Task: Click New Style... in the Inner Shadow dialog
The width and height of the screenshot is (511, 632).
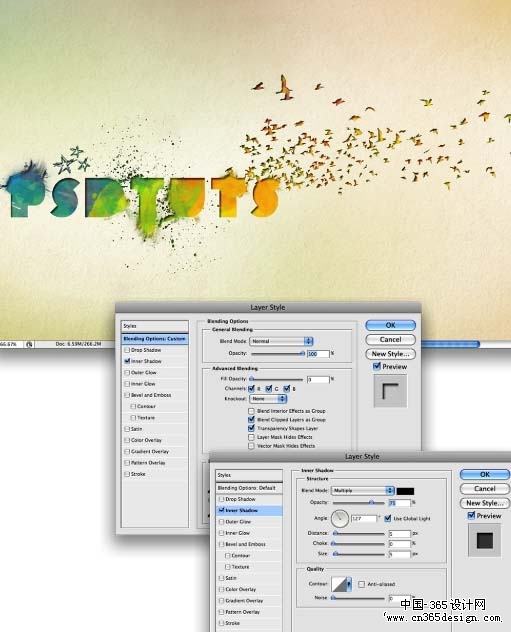Action: click(484, 503)
